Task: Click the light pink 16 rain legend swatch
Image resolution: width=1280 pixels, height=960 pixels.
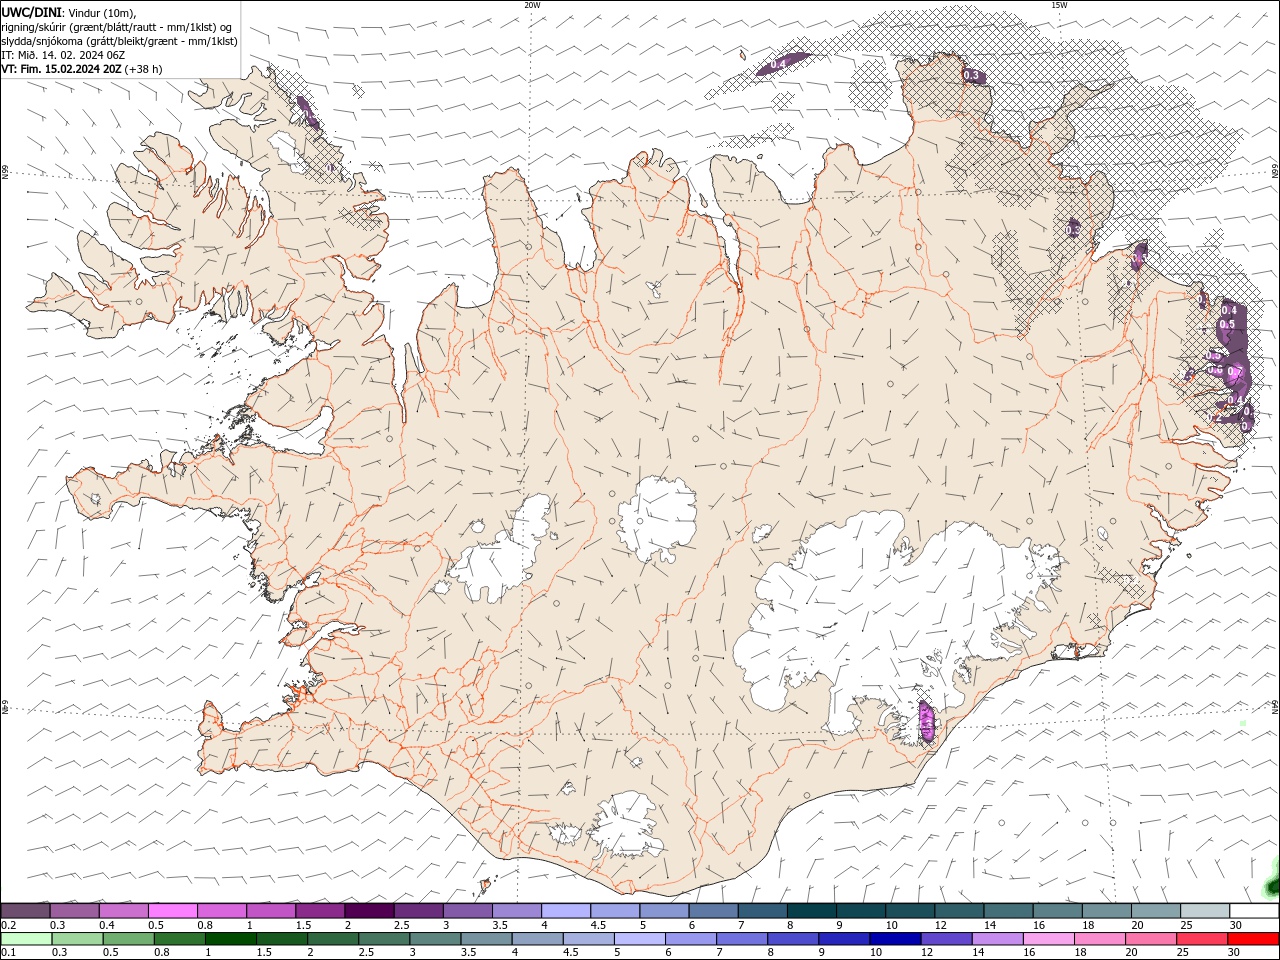Action: [x=1048, y=939]
